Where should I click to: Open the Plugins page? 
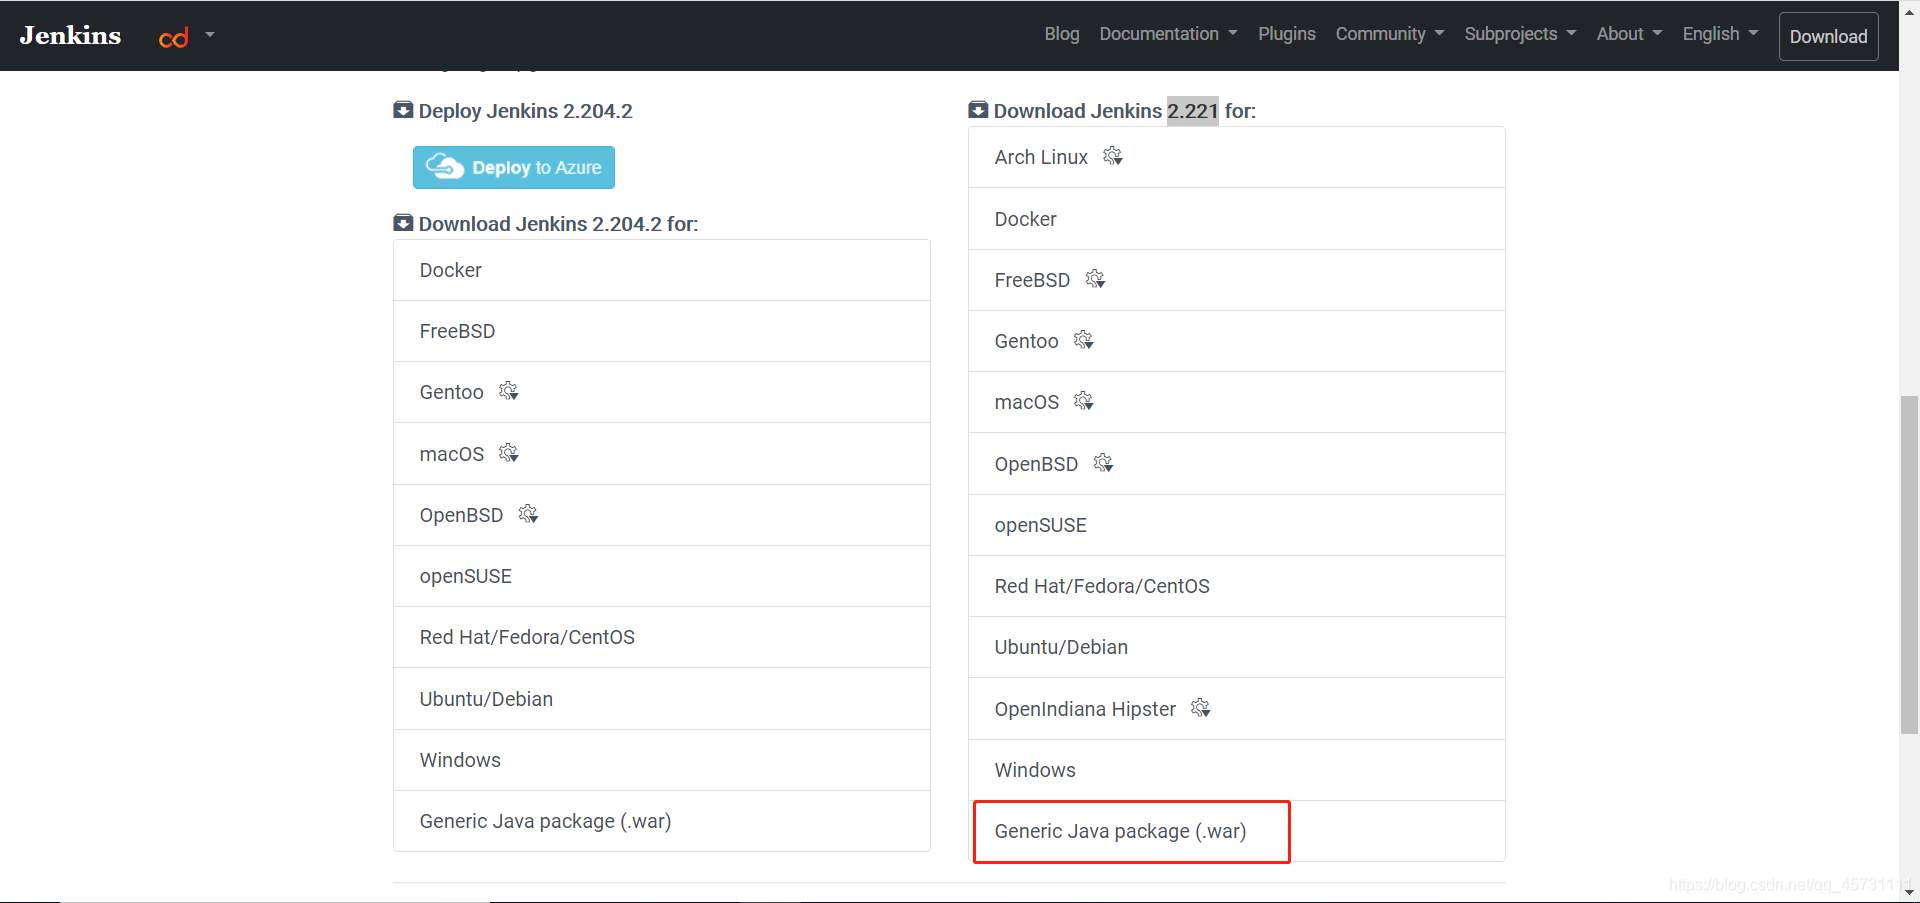click(1286, 34)
